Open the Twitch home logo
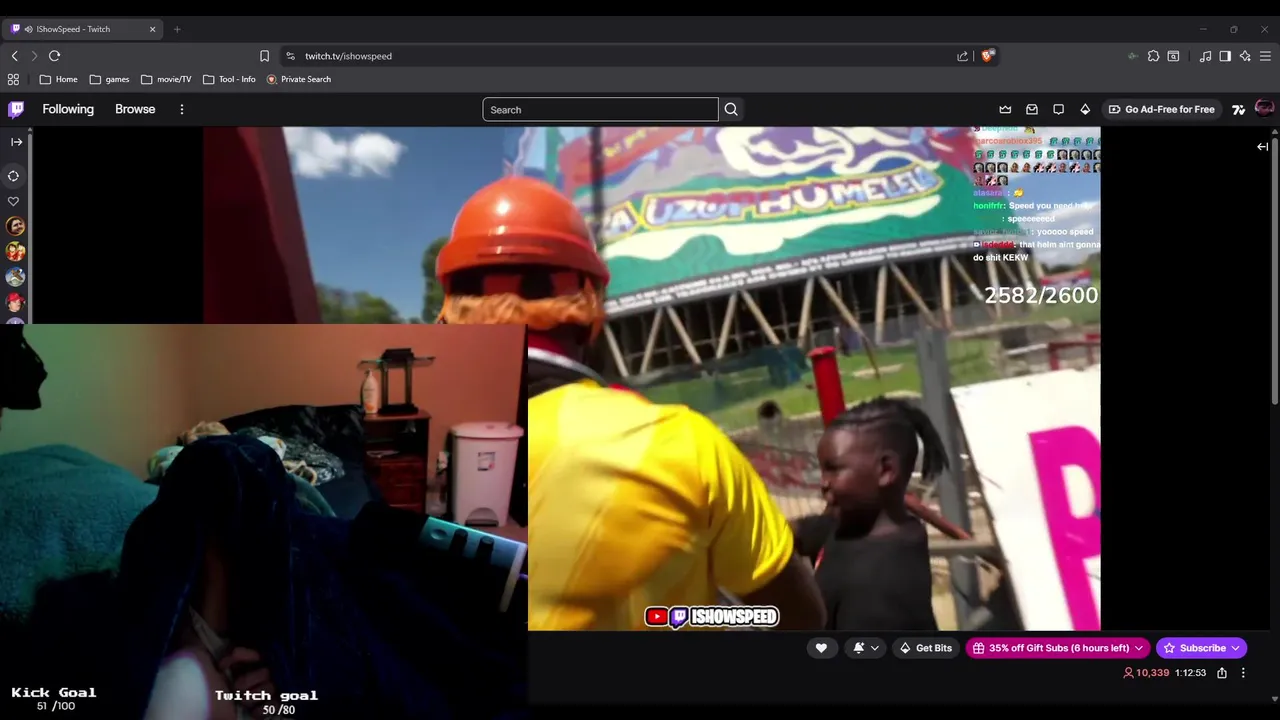1280x720 pixels. click(x=16, y=109)
